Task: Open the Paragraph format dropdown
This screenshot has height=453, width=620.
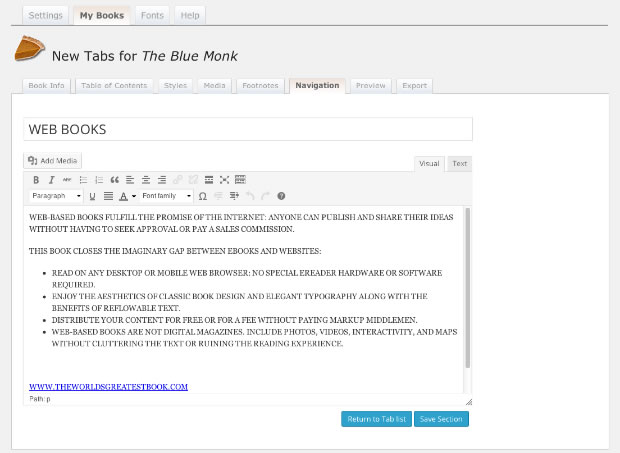Action: [x=56, y=196]
